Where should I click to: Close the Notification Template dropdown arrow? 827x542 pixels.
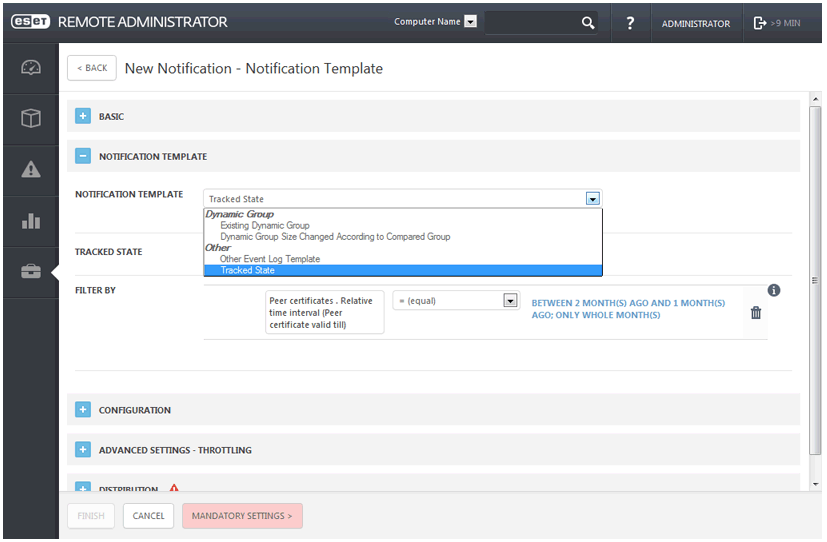[593, 199]
